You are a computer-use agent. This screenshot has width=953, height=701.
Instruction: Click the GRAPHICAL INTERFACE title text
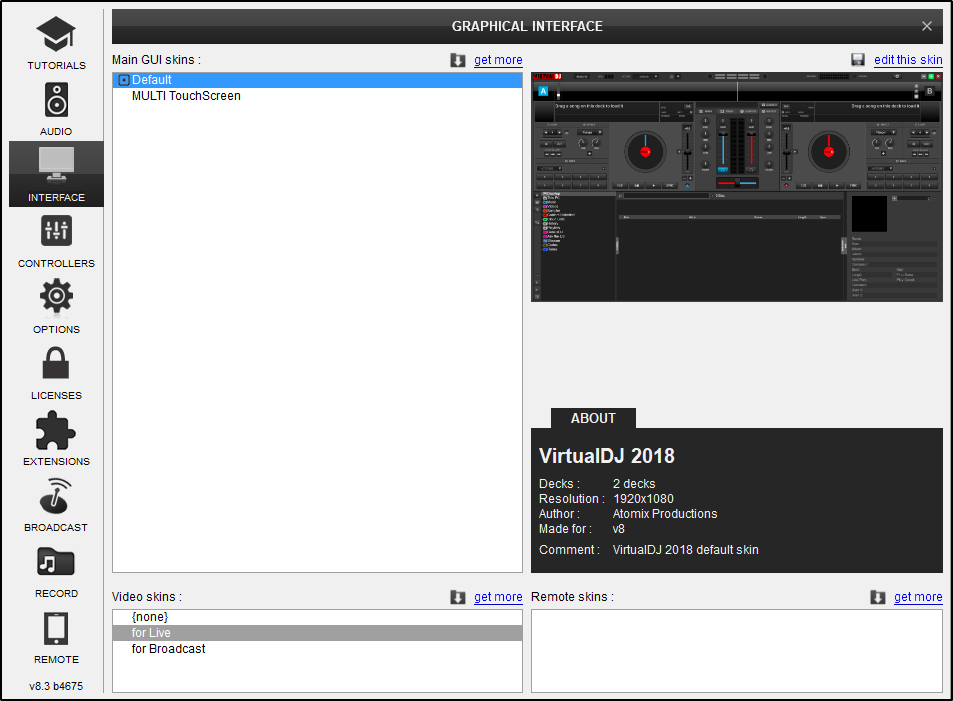pos(527,26)
